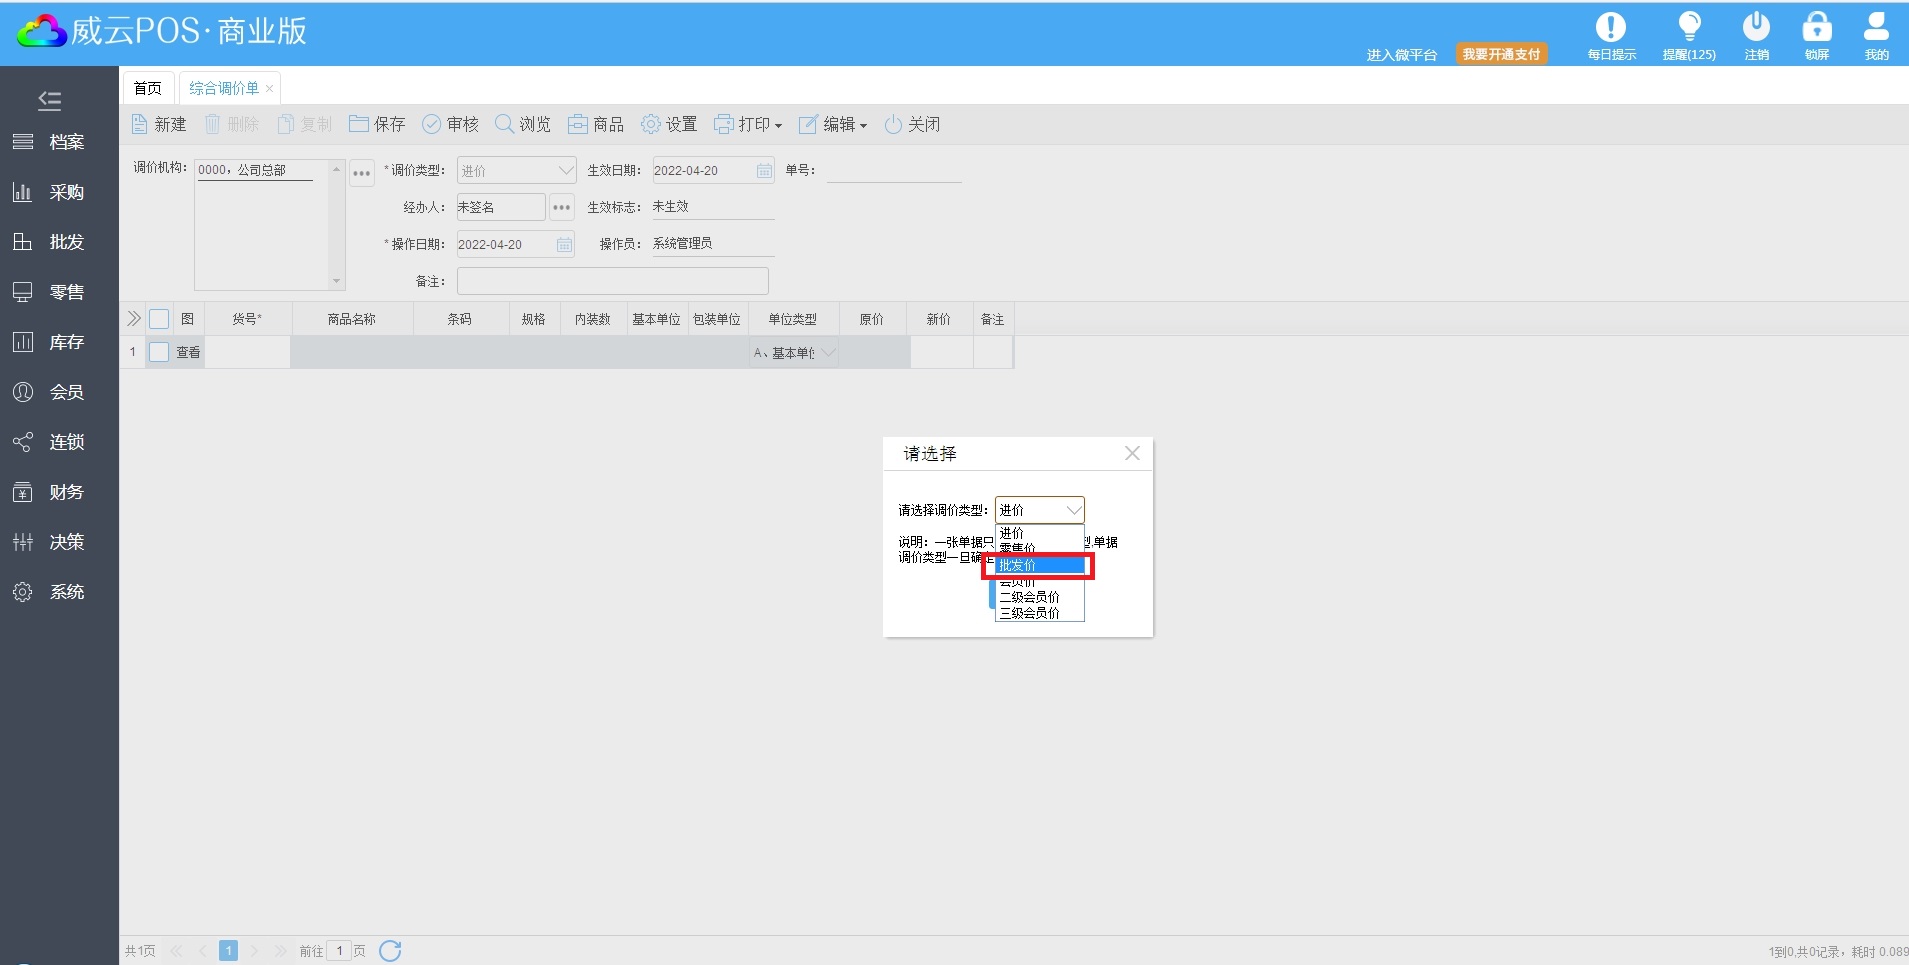Open the 连锁 sidebar section

tap(59, 442)
